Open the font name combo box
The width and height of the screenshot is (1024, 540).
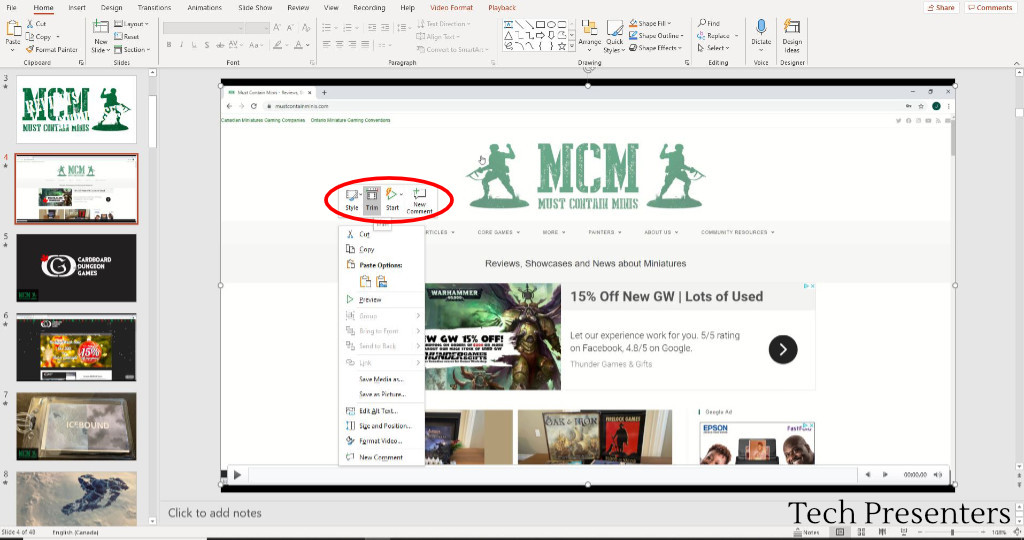pyautogui.click(x=204, y=27)
